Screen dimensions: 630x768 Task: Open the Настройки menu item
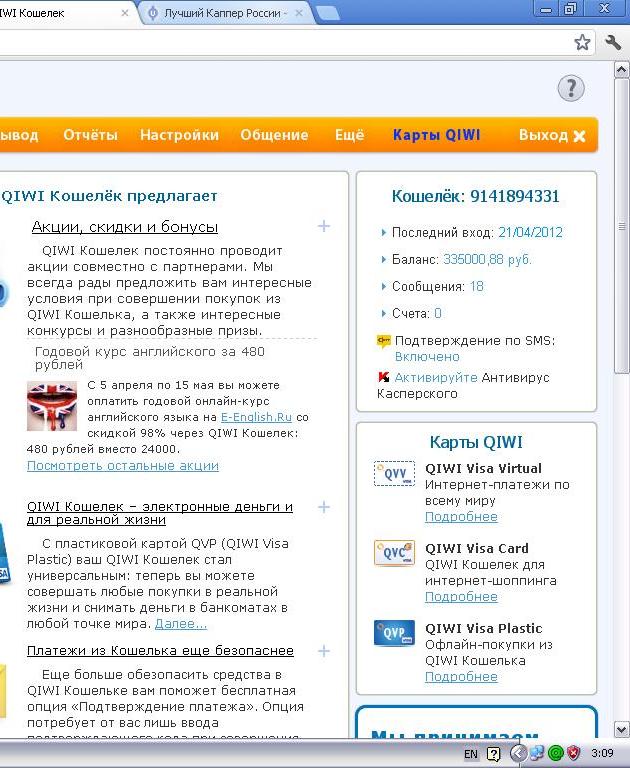(x=179, y=135)
